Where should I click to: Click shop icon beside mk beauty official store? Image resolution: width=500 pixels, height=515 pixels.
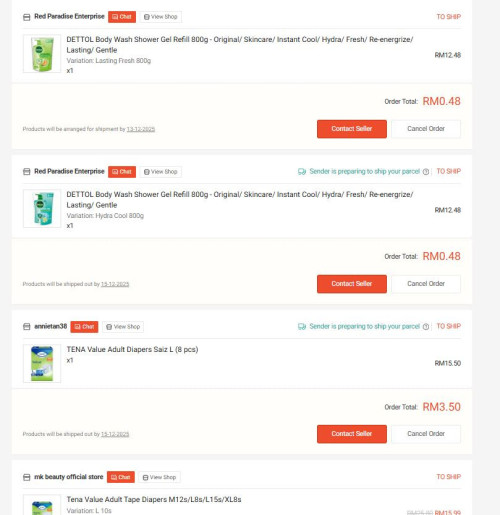27,477
